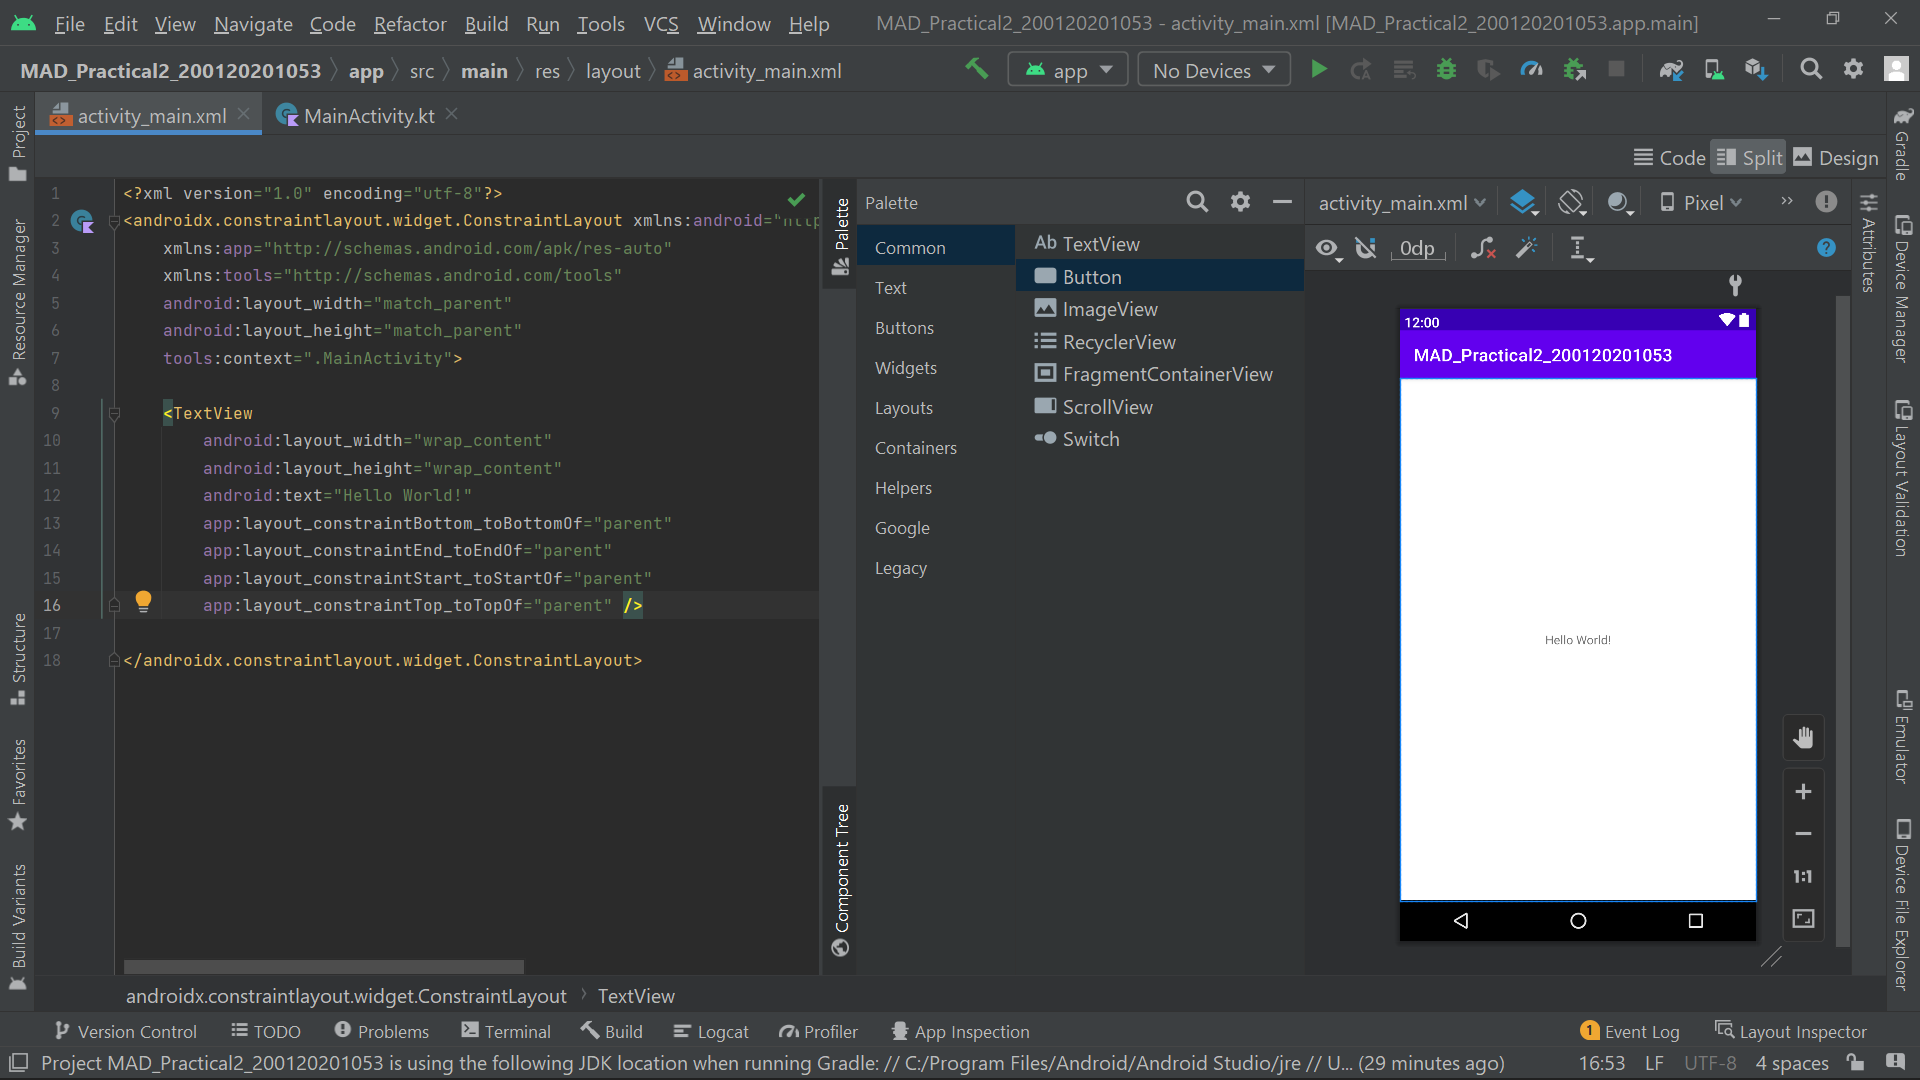
Task: Sync project with Gradle files
Action: [x=1671, y=69]
